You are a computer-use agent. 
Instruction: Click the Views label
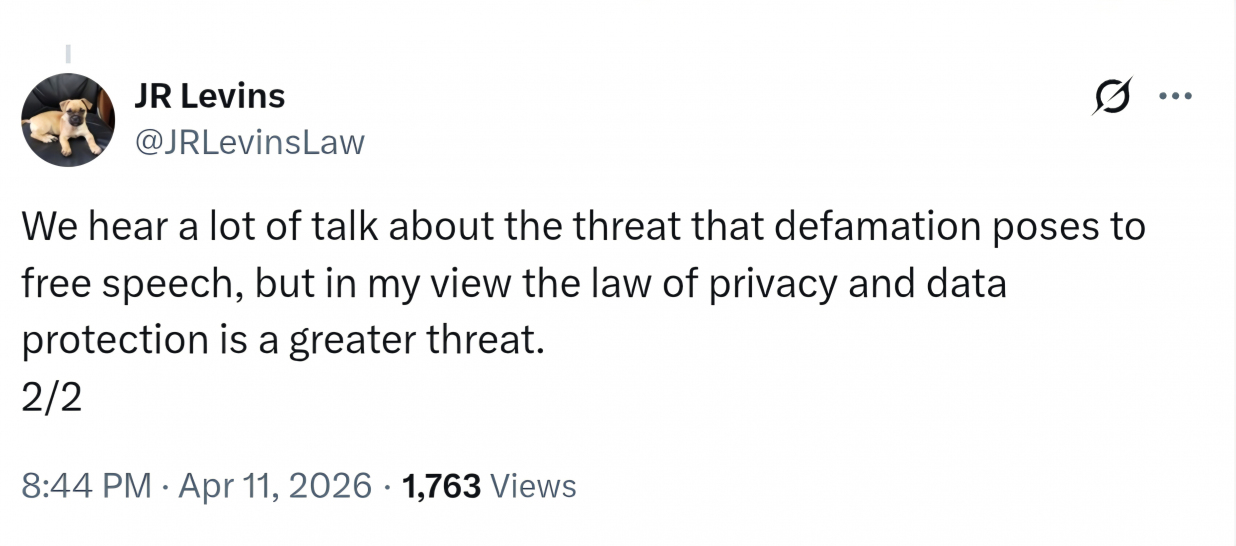(x=535, y=486)
